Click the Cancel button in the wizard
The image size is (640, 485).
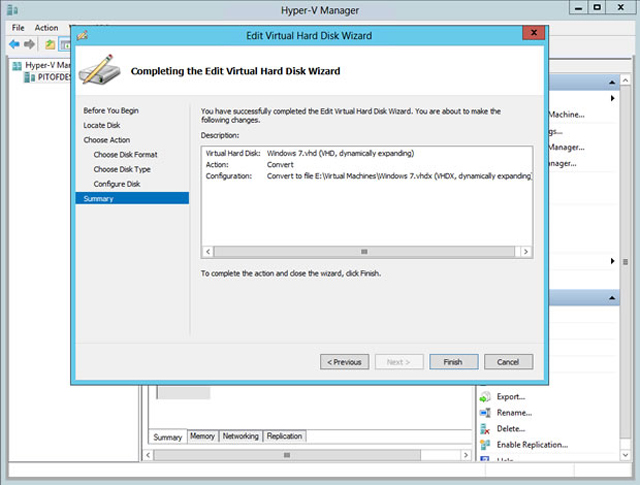click(x=508, y=362)
